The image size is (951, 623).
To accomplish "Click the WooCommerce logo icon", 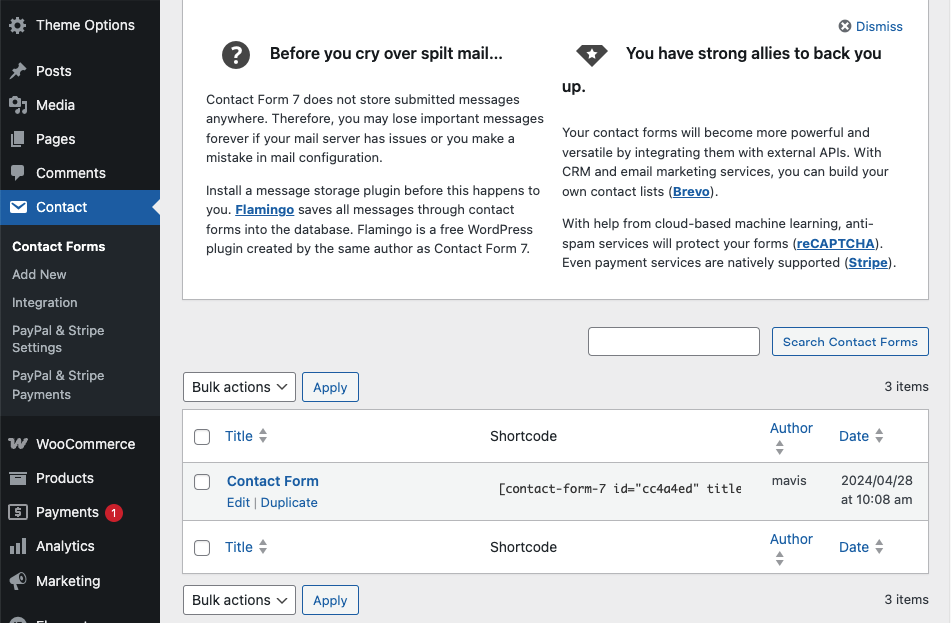I will click(18, 444).
